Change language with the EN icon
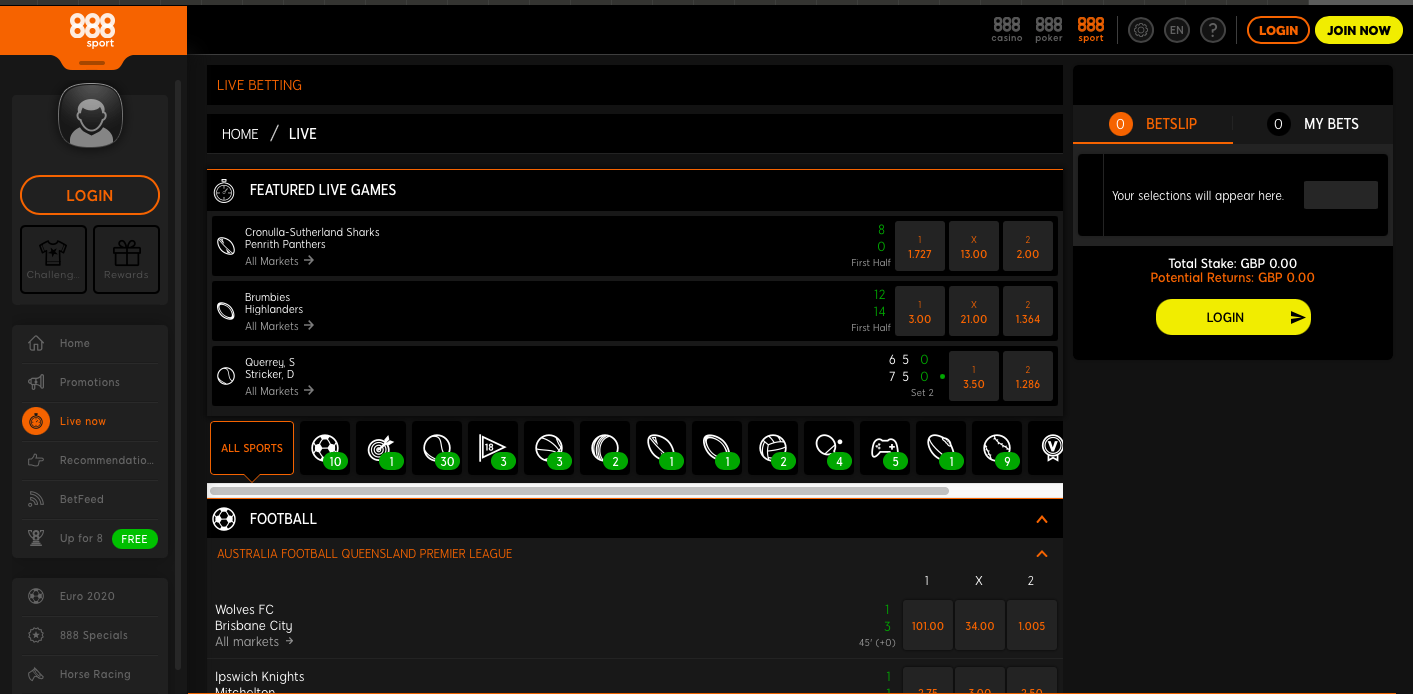The image size is (1413, 694). (x=1176, y=30)
